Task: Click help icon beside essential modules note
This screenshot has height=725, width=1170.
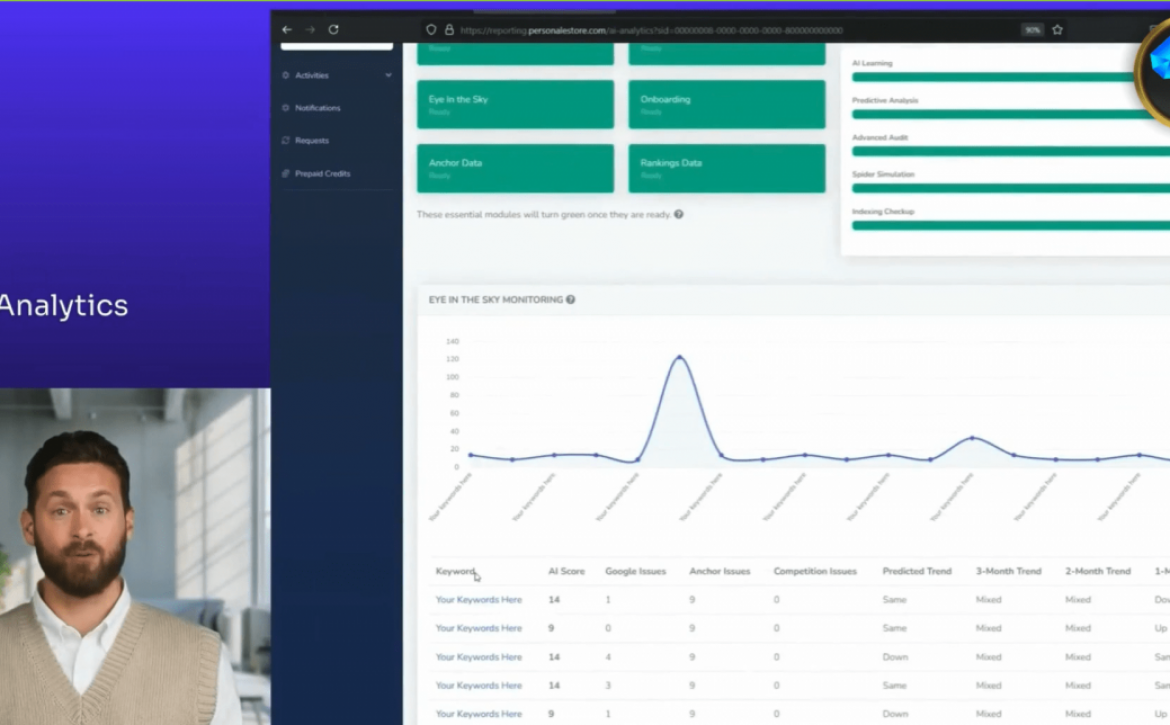Action: point(678,215)
